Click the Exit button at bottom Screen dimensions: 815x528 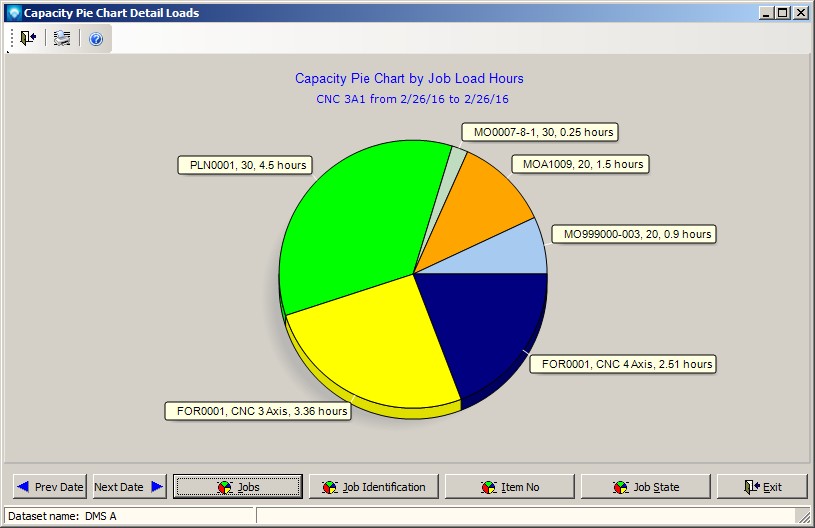pos(763,487)
